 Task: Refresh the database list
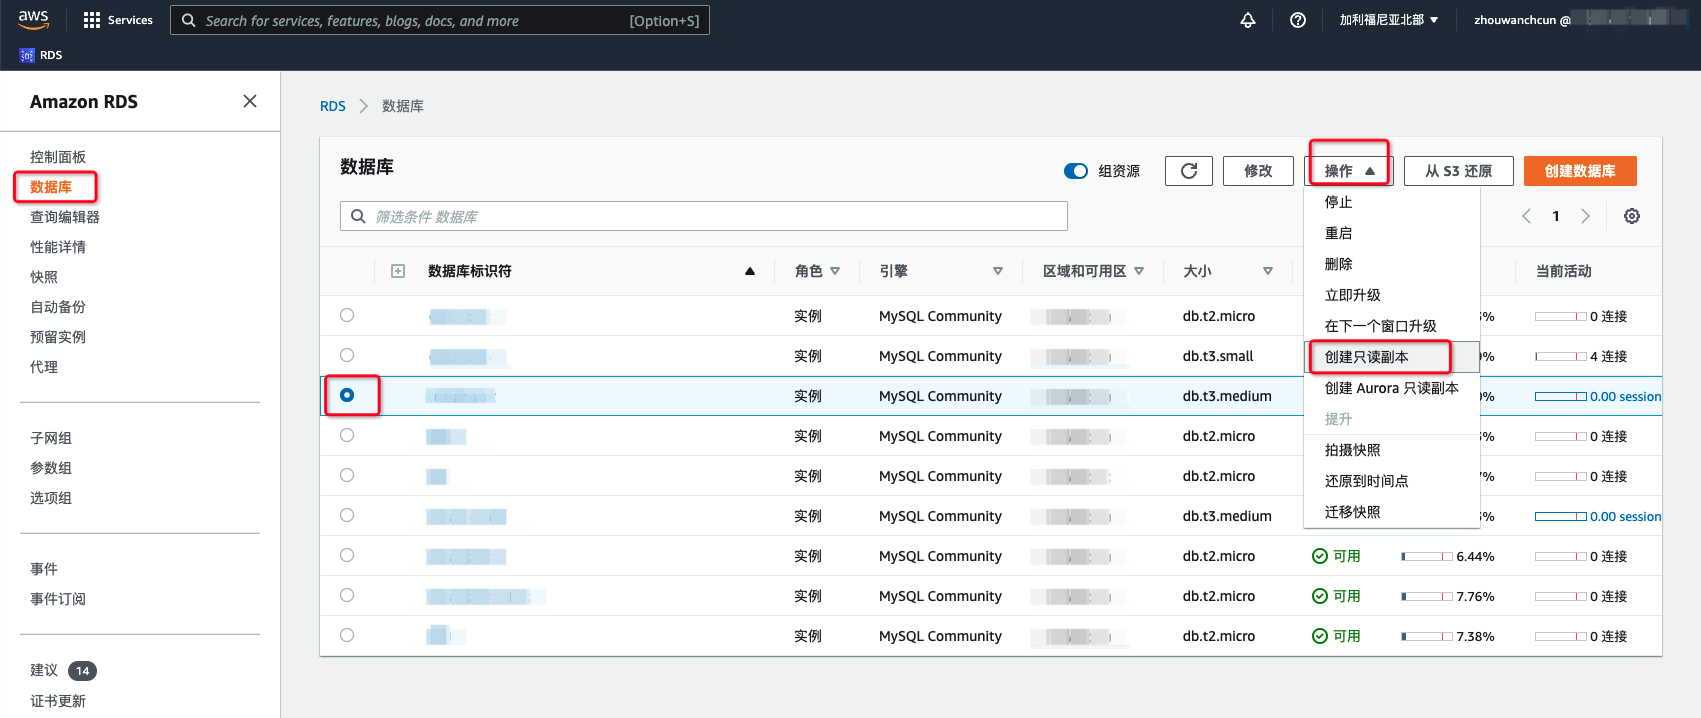click(x=1189, y=171)
